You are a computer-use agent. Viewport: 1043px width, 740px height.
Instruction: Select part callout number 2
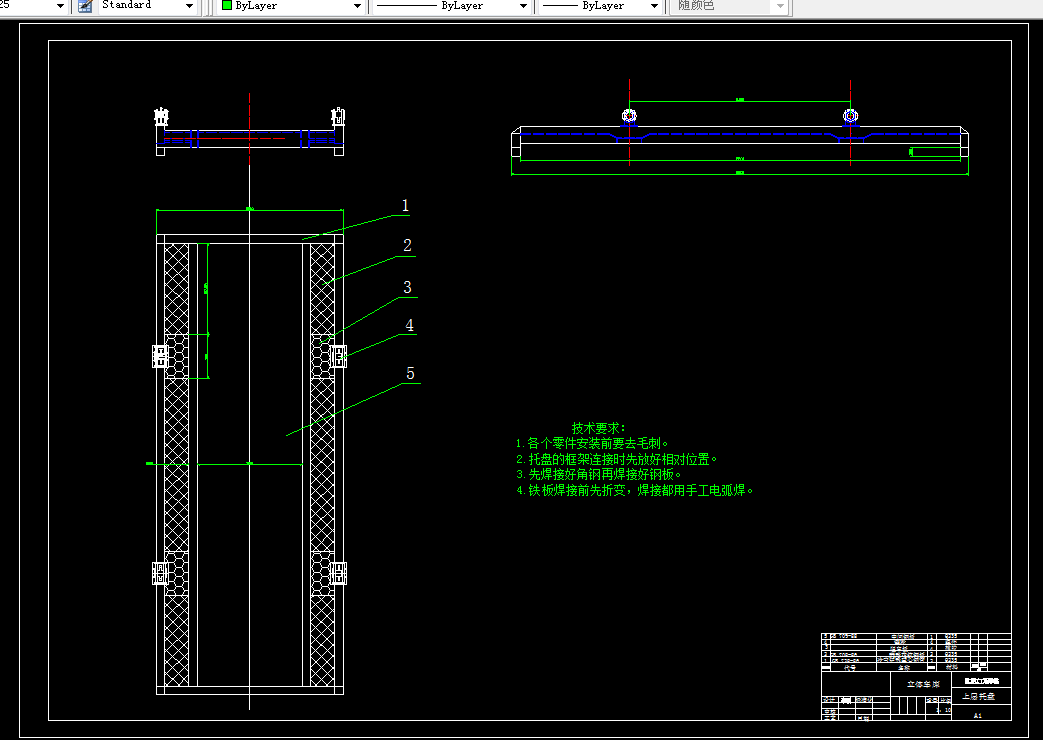(407, 246)
